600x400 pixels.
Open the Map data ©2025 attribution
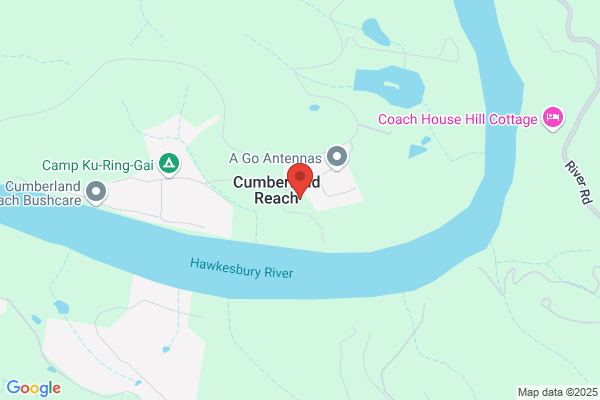click(558, 392)
